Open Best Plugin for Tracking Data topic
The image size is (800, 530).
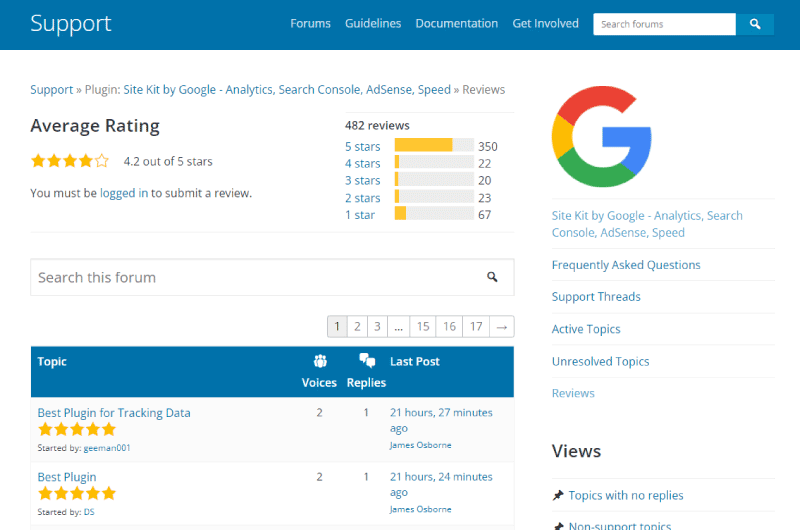[114, 413]
